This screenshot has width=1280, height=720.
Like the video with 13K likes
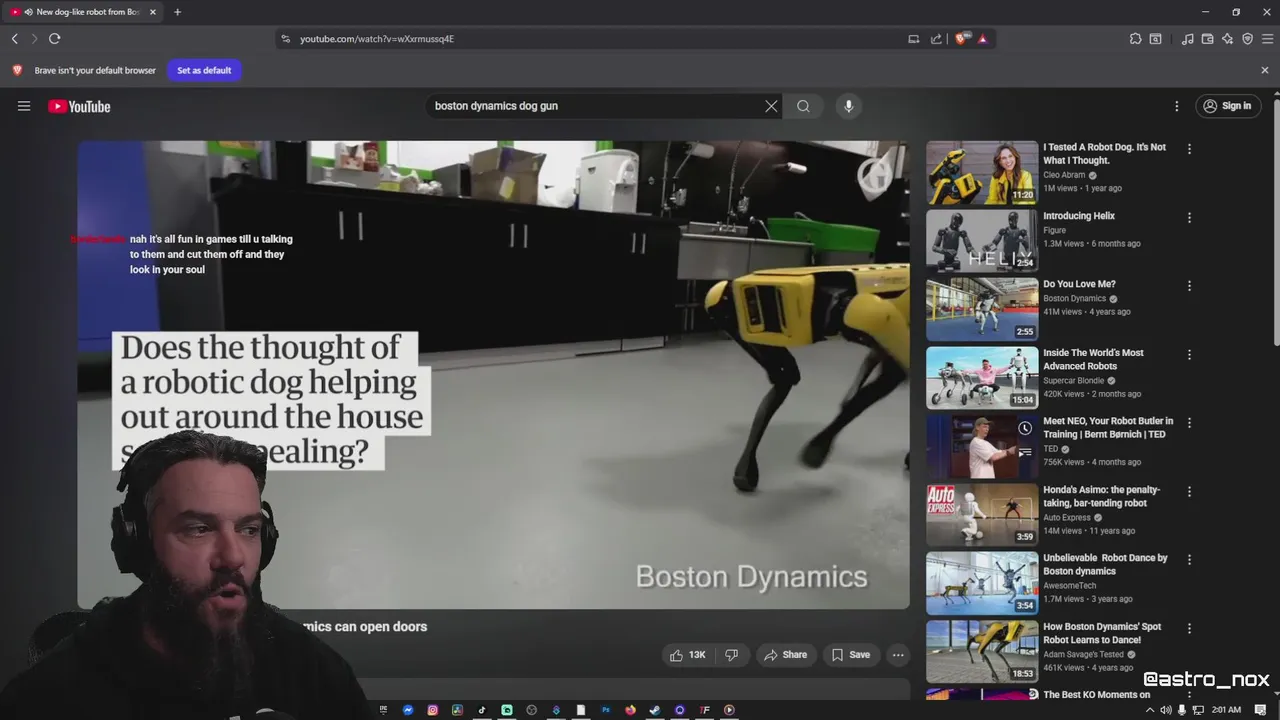(688, 655)
